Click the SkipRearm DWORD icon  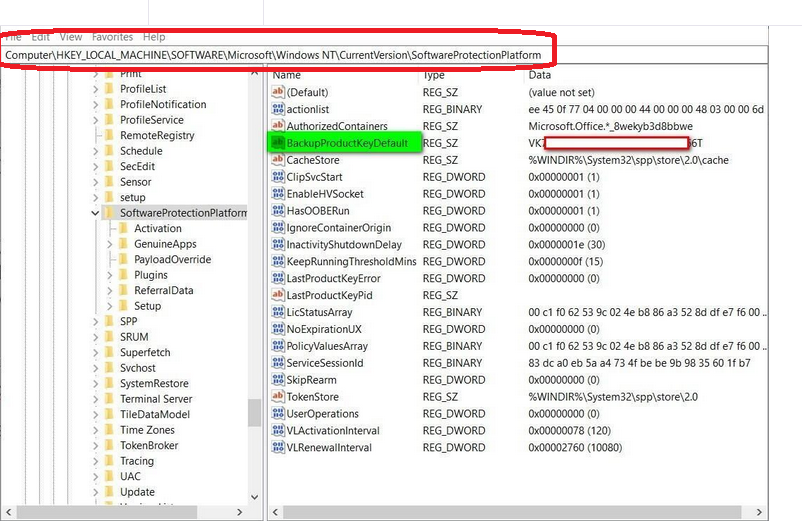click(x=278, y=379)
